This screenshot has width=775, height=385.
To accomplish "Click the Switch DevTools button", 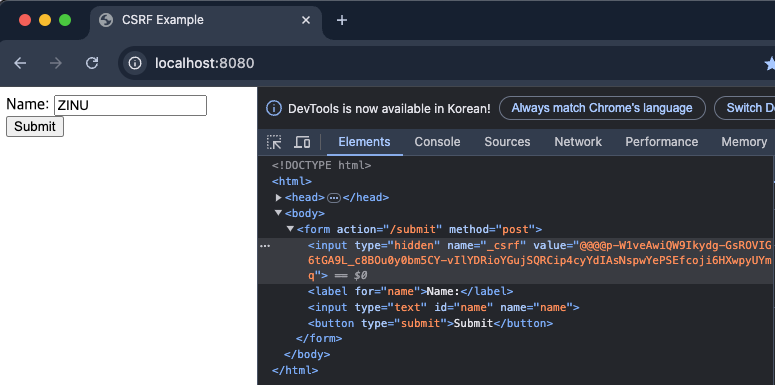I will 745,108.
